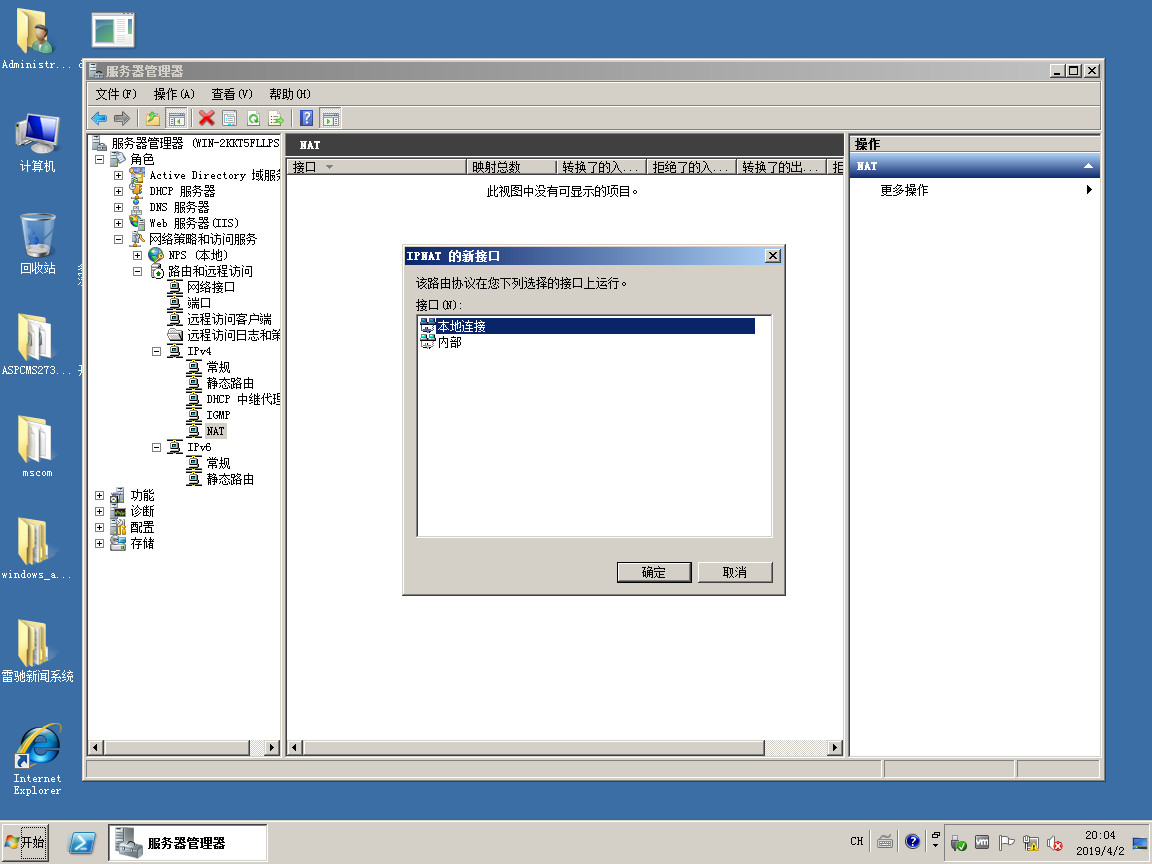Click the blue back arrow in toolbar

point(99,118)
